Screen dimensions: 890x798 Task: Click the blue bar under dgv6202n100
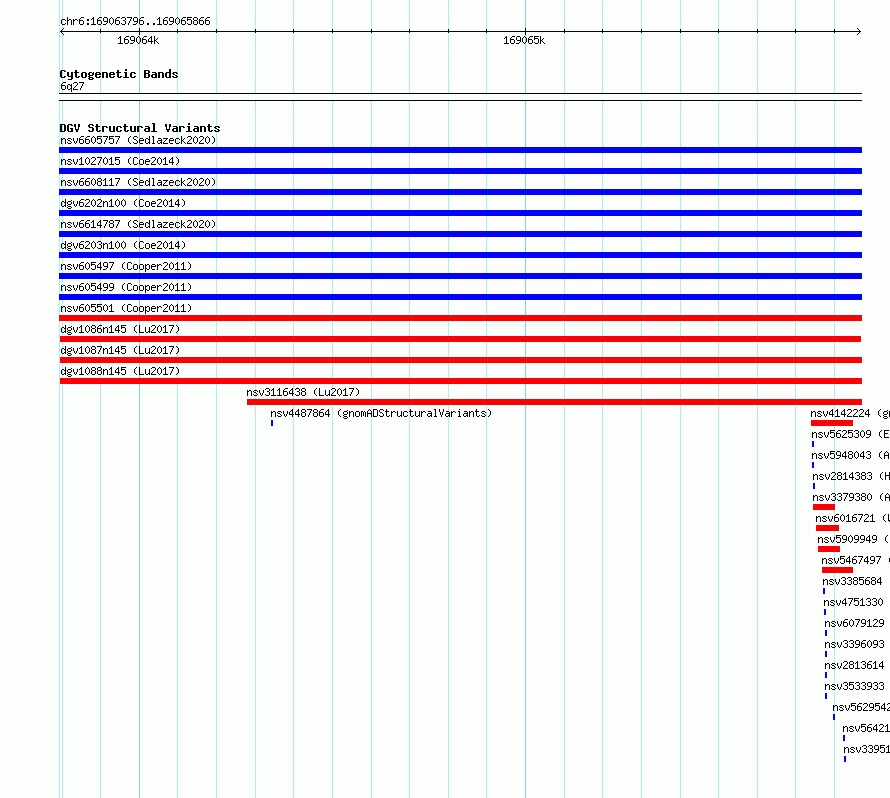tap(460, 213)
